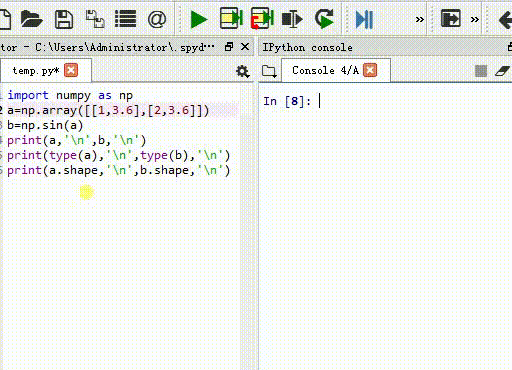
Task: Save the file with the floppy icon
Action: [x=64, y=19]
